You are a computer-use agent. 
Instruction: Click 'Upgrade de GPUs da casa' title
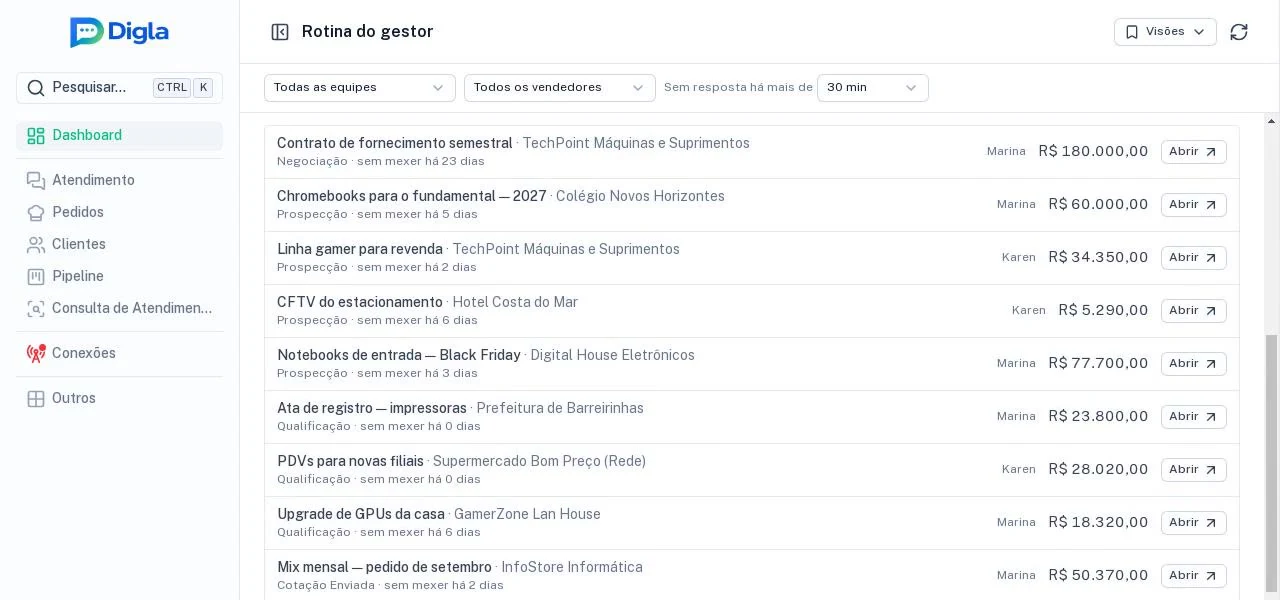tap(361, 514)
